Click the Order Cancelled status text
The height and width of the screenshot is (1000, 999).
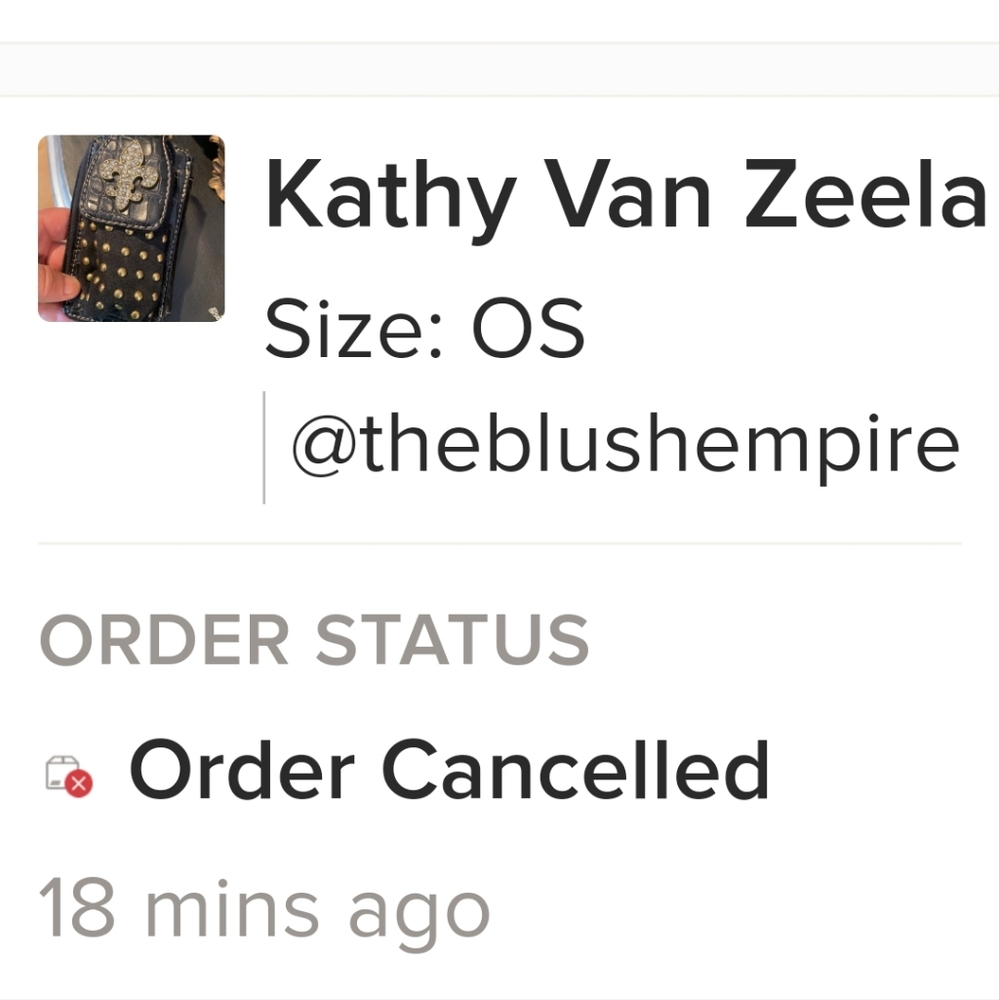click(449, 769)
